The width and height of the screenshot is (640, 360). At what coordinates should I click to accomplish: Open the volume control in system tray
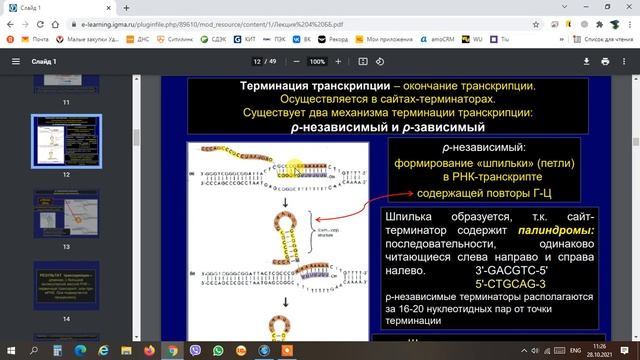(x=535, y=351)
